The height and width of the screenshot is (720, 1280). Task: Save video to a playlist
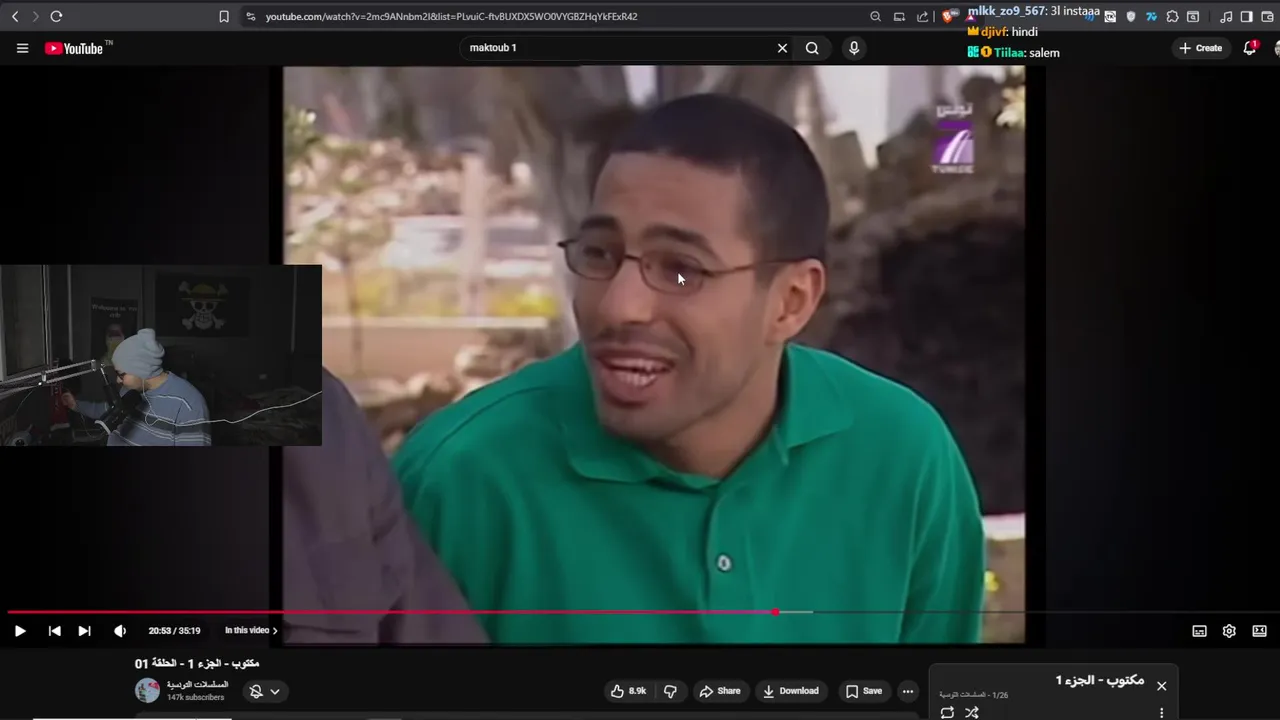pyautogui.click(x=863, y=691)
